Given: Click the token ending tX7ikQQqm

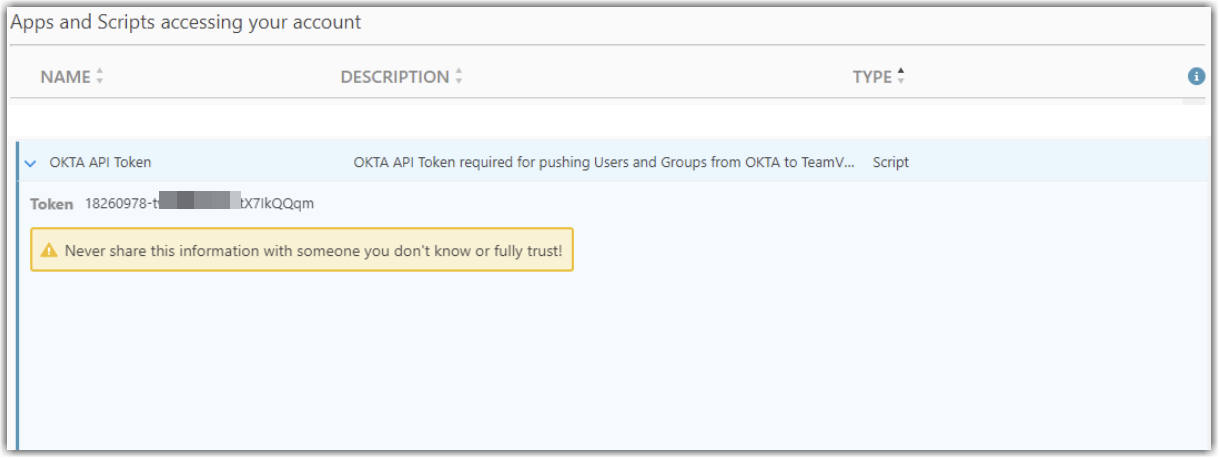Looking at the screenshot, I should tap(277, 204).
